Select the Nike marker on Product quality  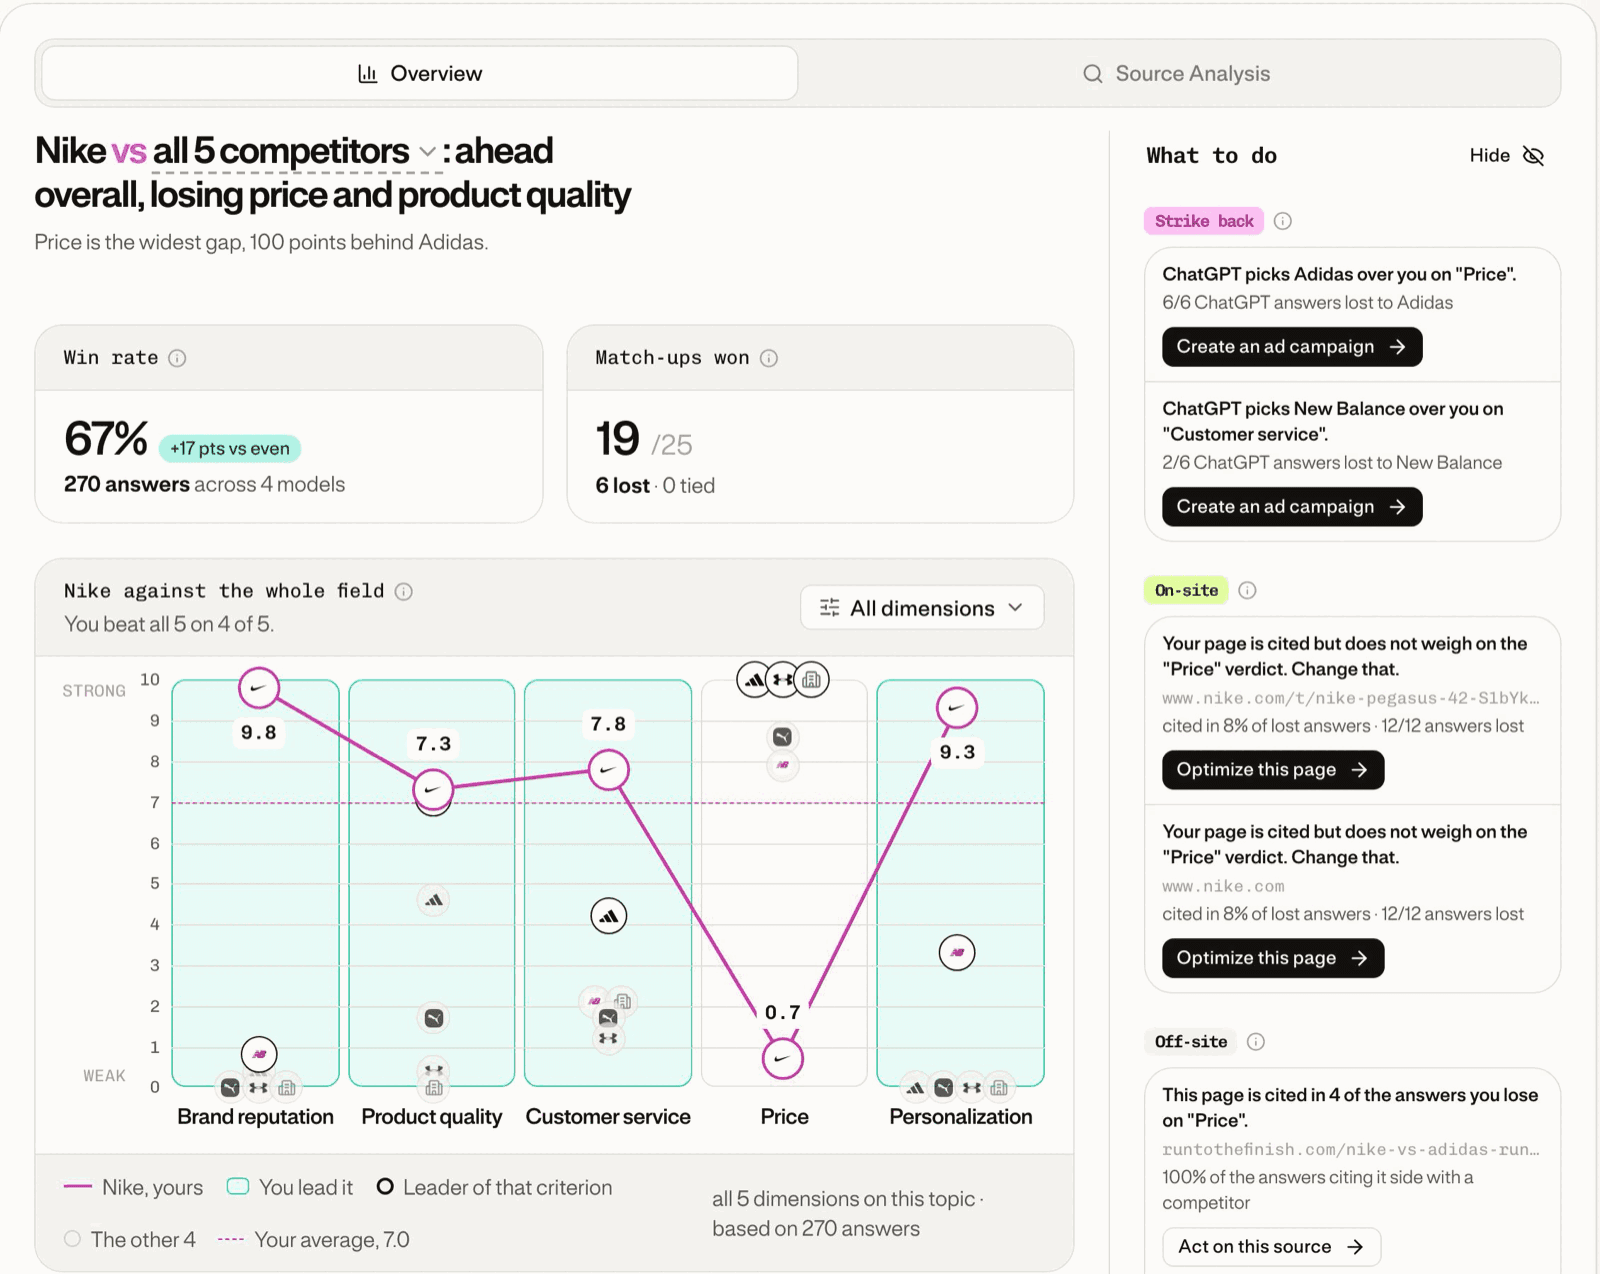click(433, 790)
